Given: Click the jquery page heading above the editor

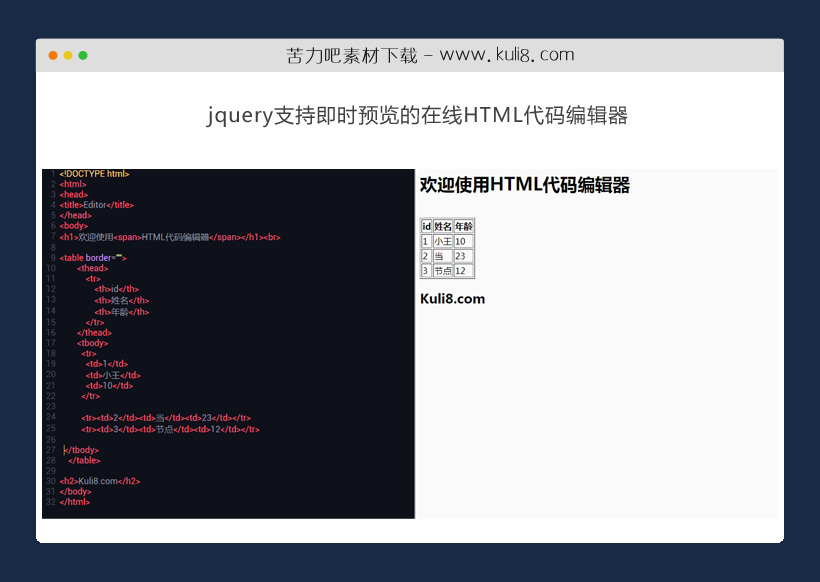Looking at the screenshot, I should [418, 116].
